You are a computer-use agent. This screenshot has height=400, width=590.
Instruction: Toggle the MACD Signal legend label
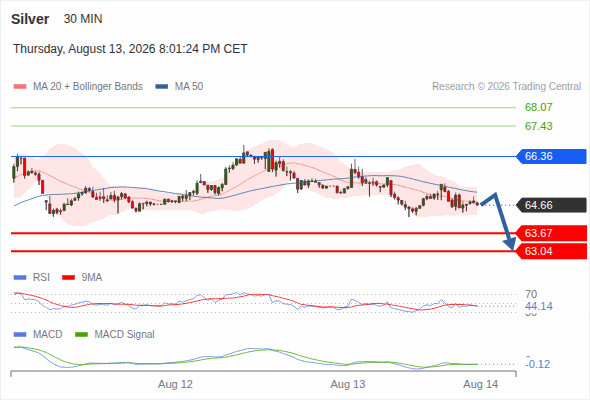point(124,335)
